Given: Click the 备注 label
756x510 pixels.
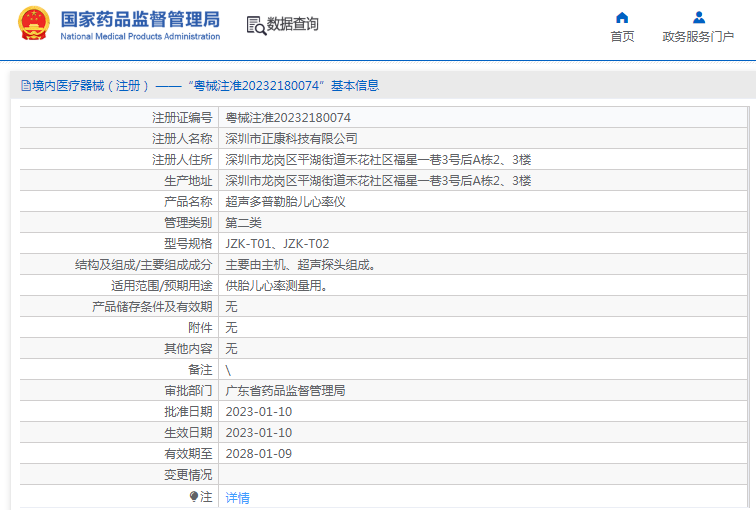Looking at the screenshot, I should (x=200, y=370).
